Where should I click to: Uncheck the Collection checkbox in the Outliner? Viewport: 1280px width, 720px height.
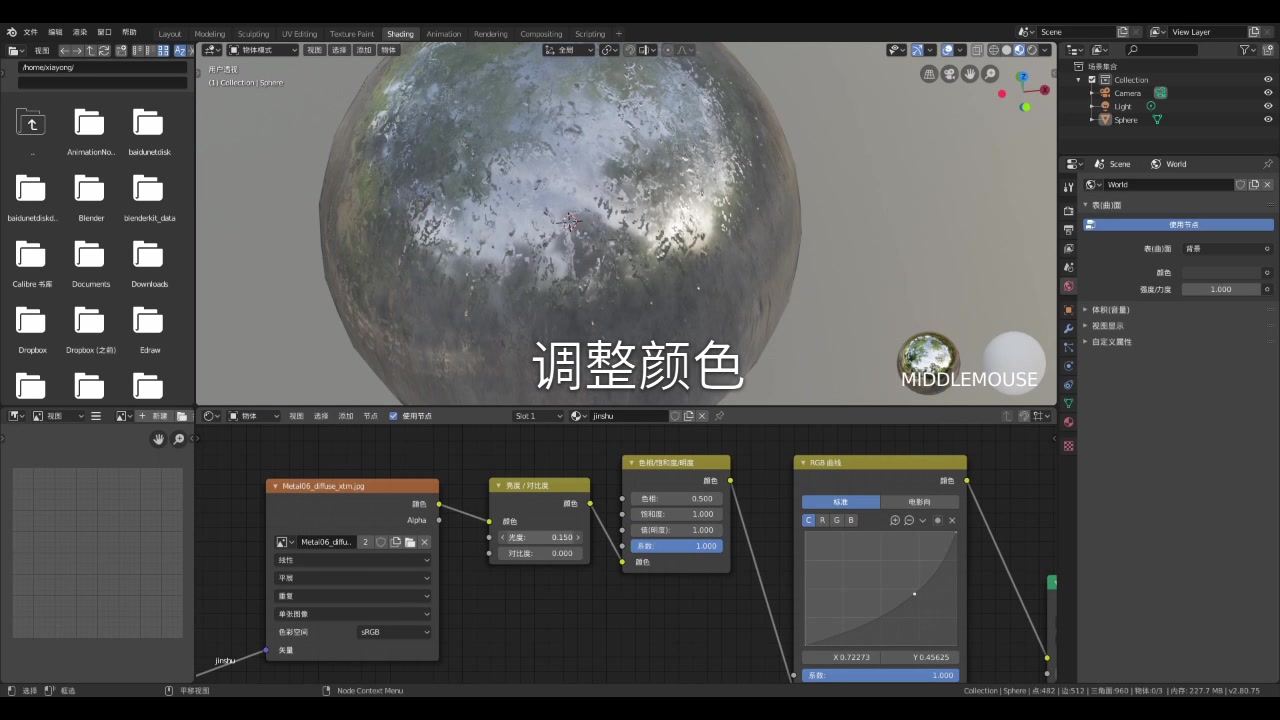[1091, 79]
